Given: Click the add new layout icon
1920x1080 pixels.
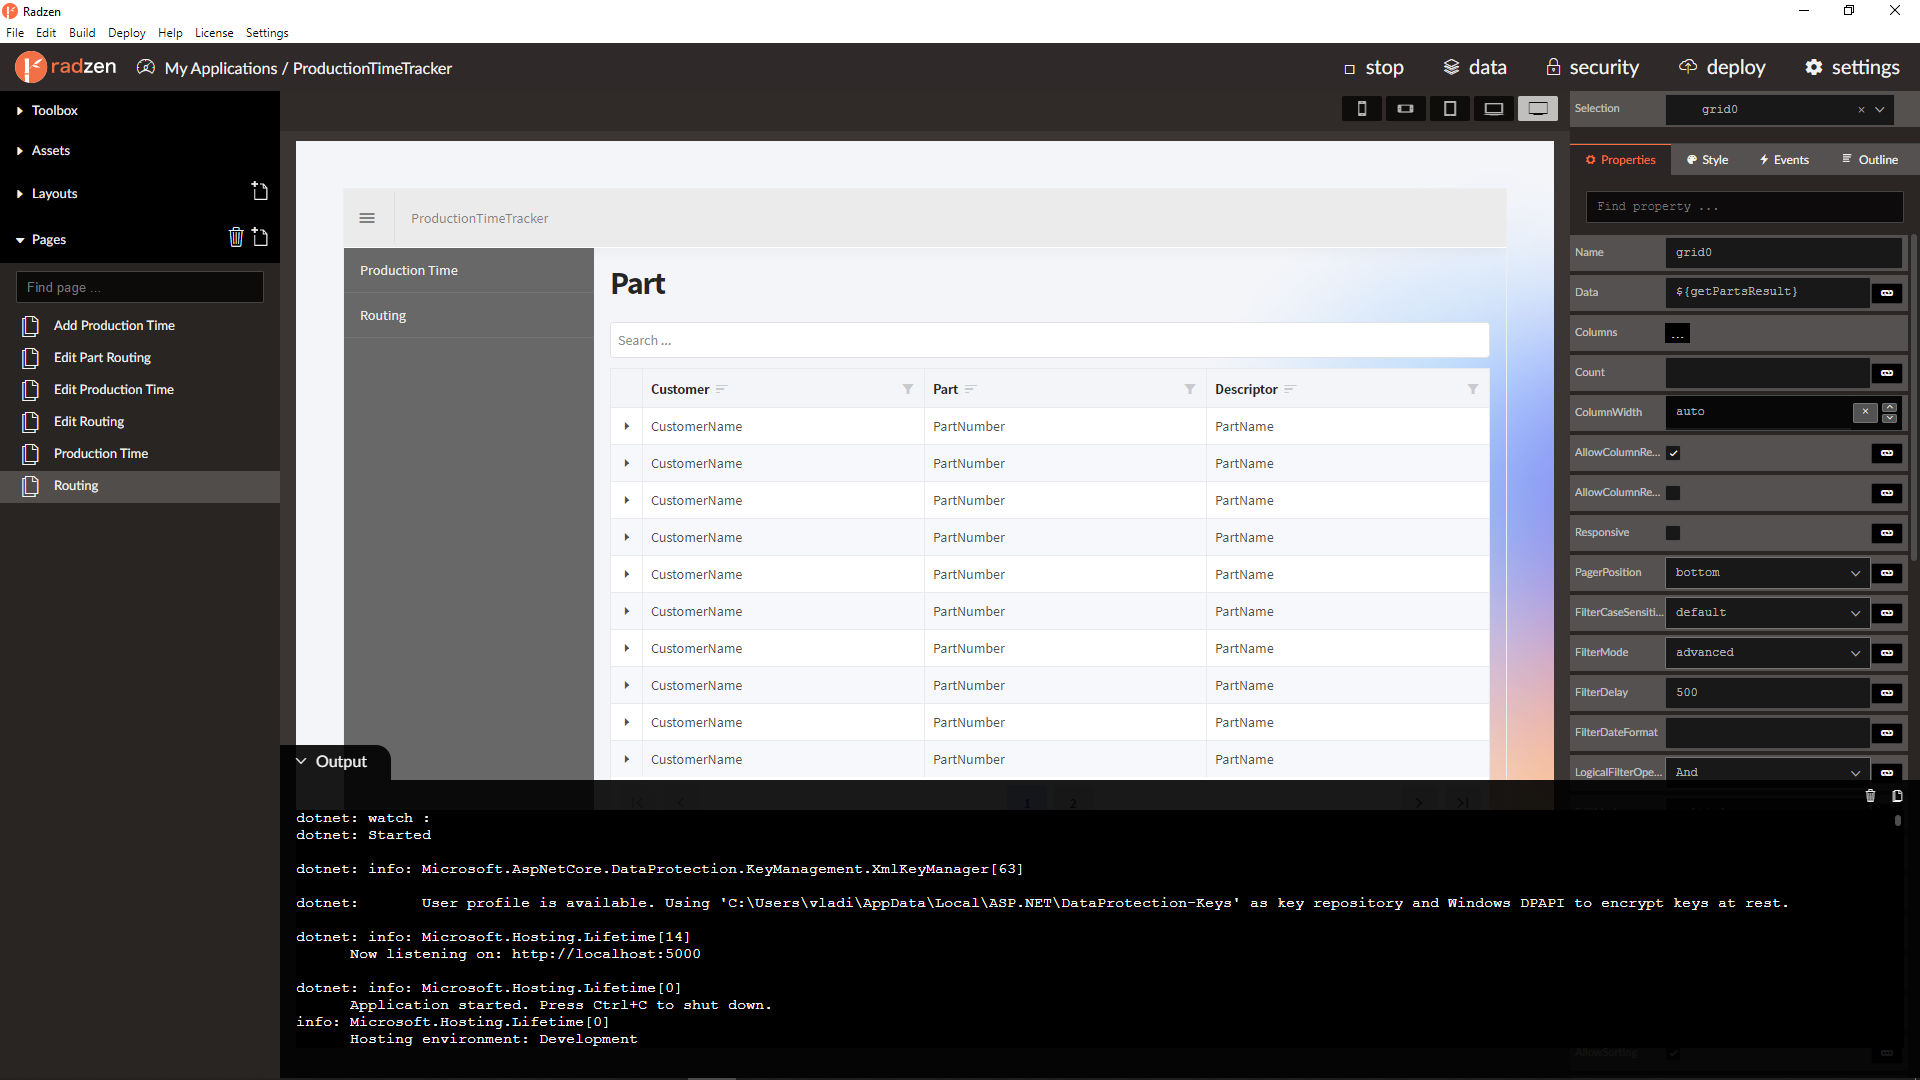Looking at the screenshot, I should pyautogui.click(x=260, y=191).
